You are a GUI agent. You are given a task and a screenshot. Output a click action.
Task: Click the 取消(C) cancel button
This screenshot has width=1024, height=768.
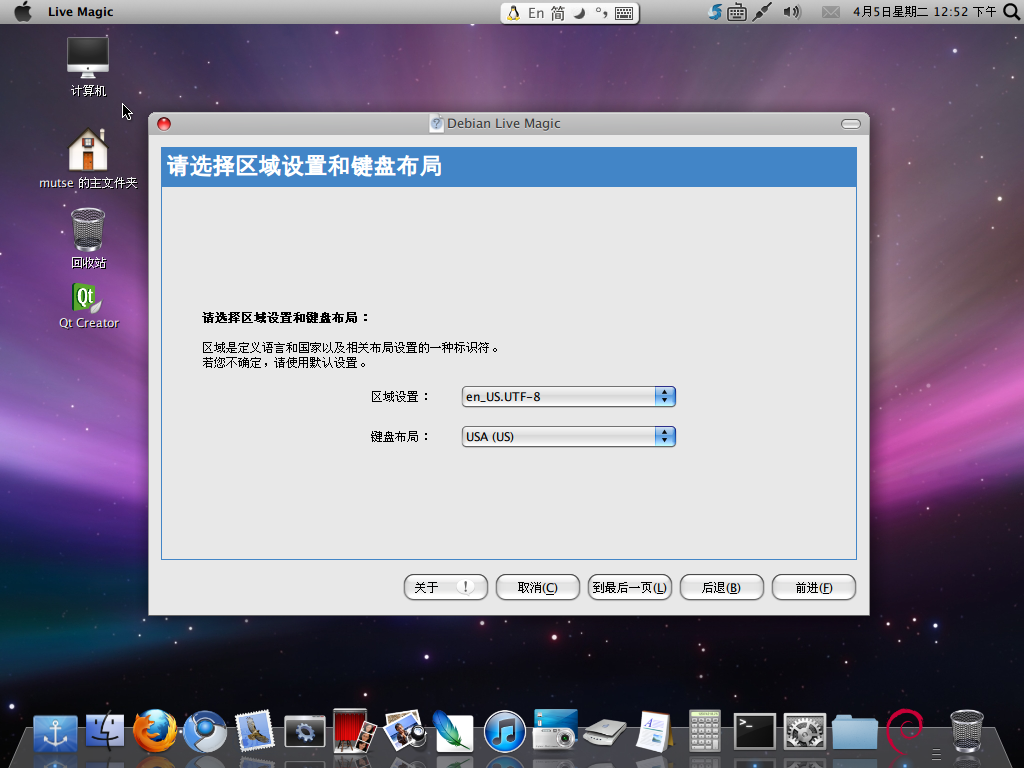tap(537, 587)
